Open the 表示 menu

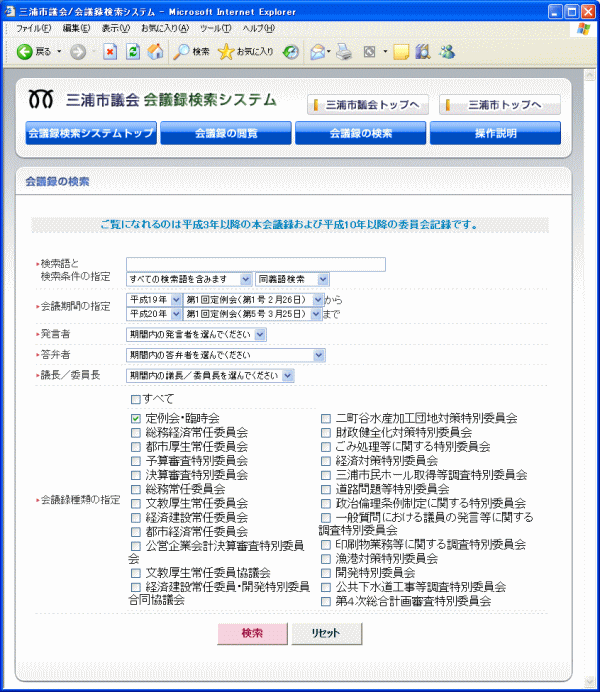click(x=116, y=29)
